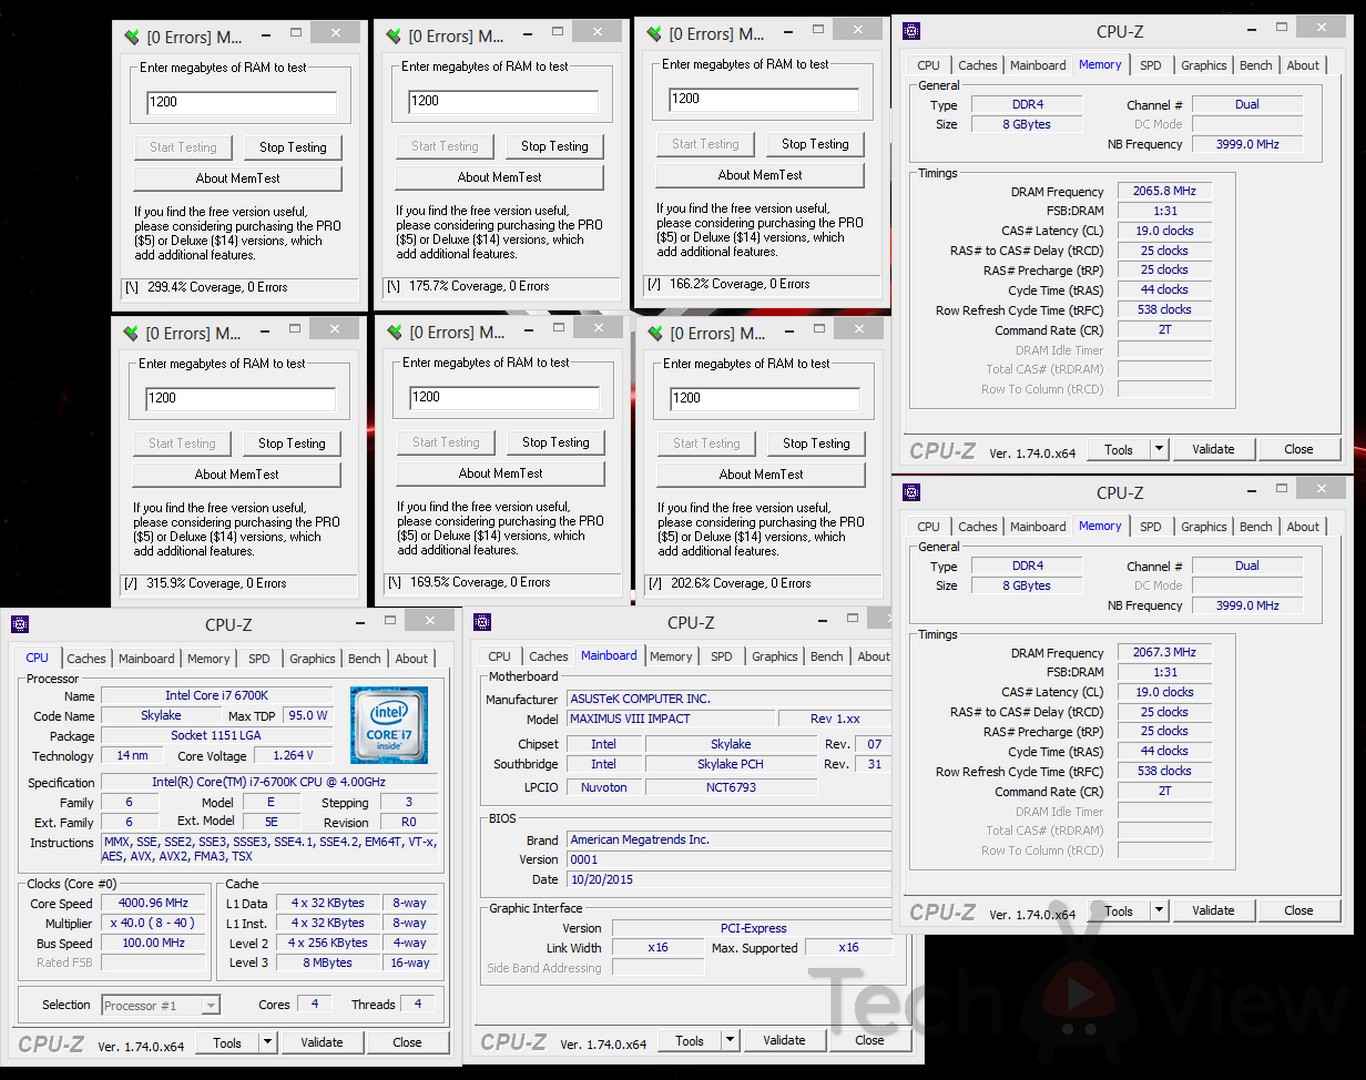Image resolution: width=1366 pixels, height=1080 pixels.
Task: Open the Processor #1 selection dropdown
Action: coord(161,1005)
